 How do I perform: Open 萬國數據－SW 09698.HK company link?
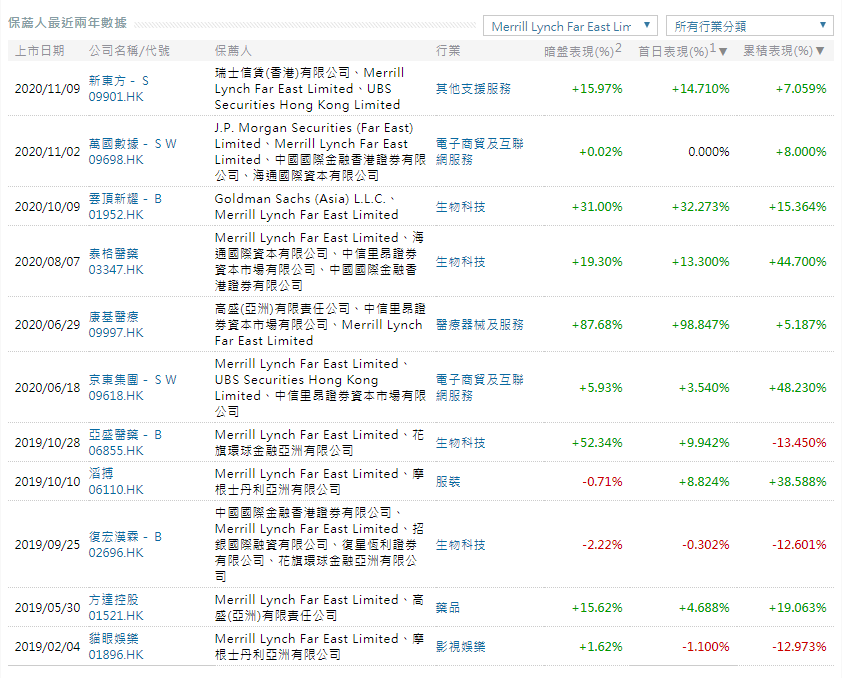tap(133, 151)
